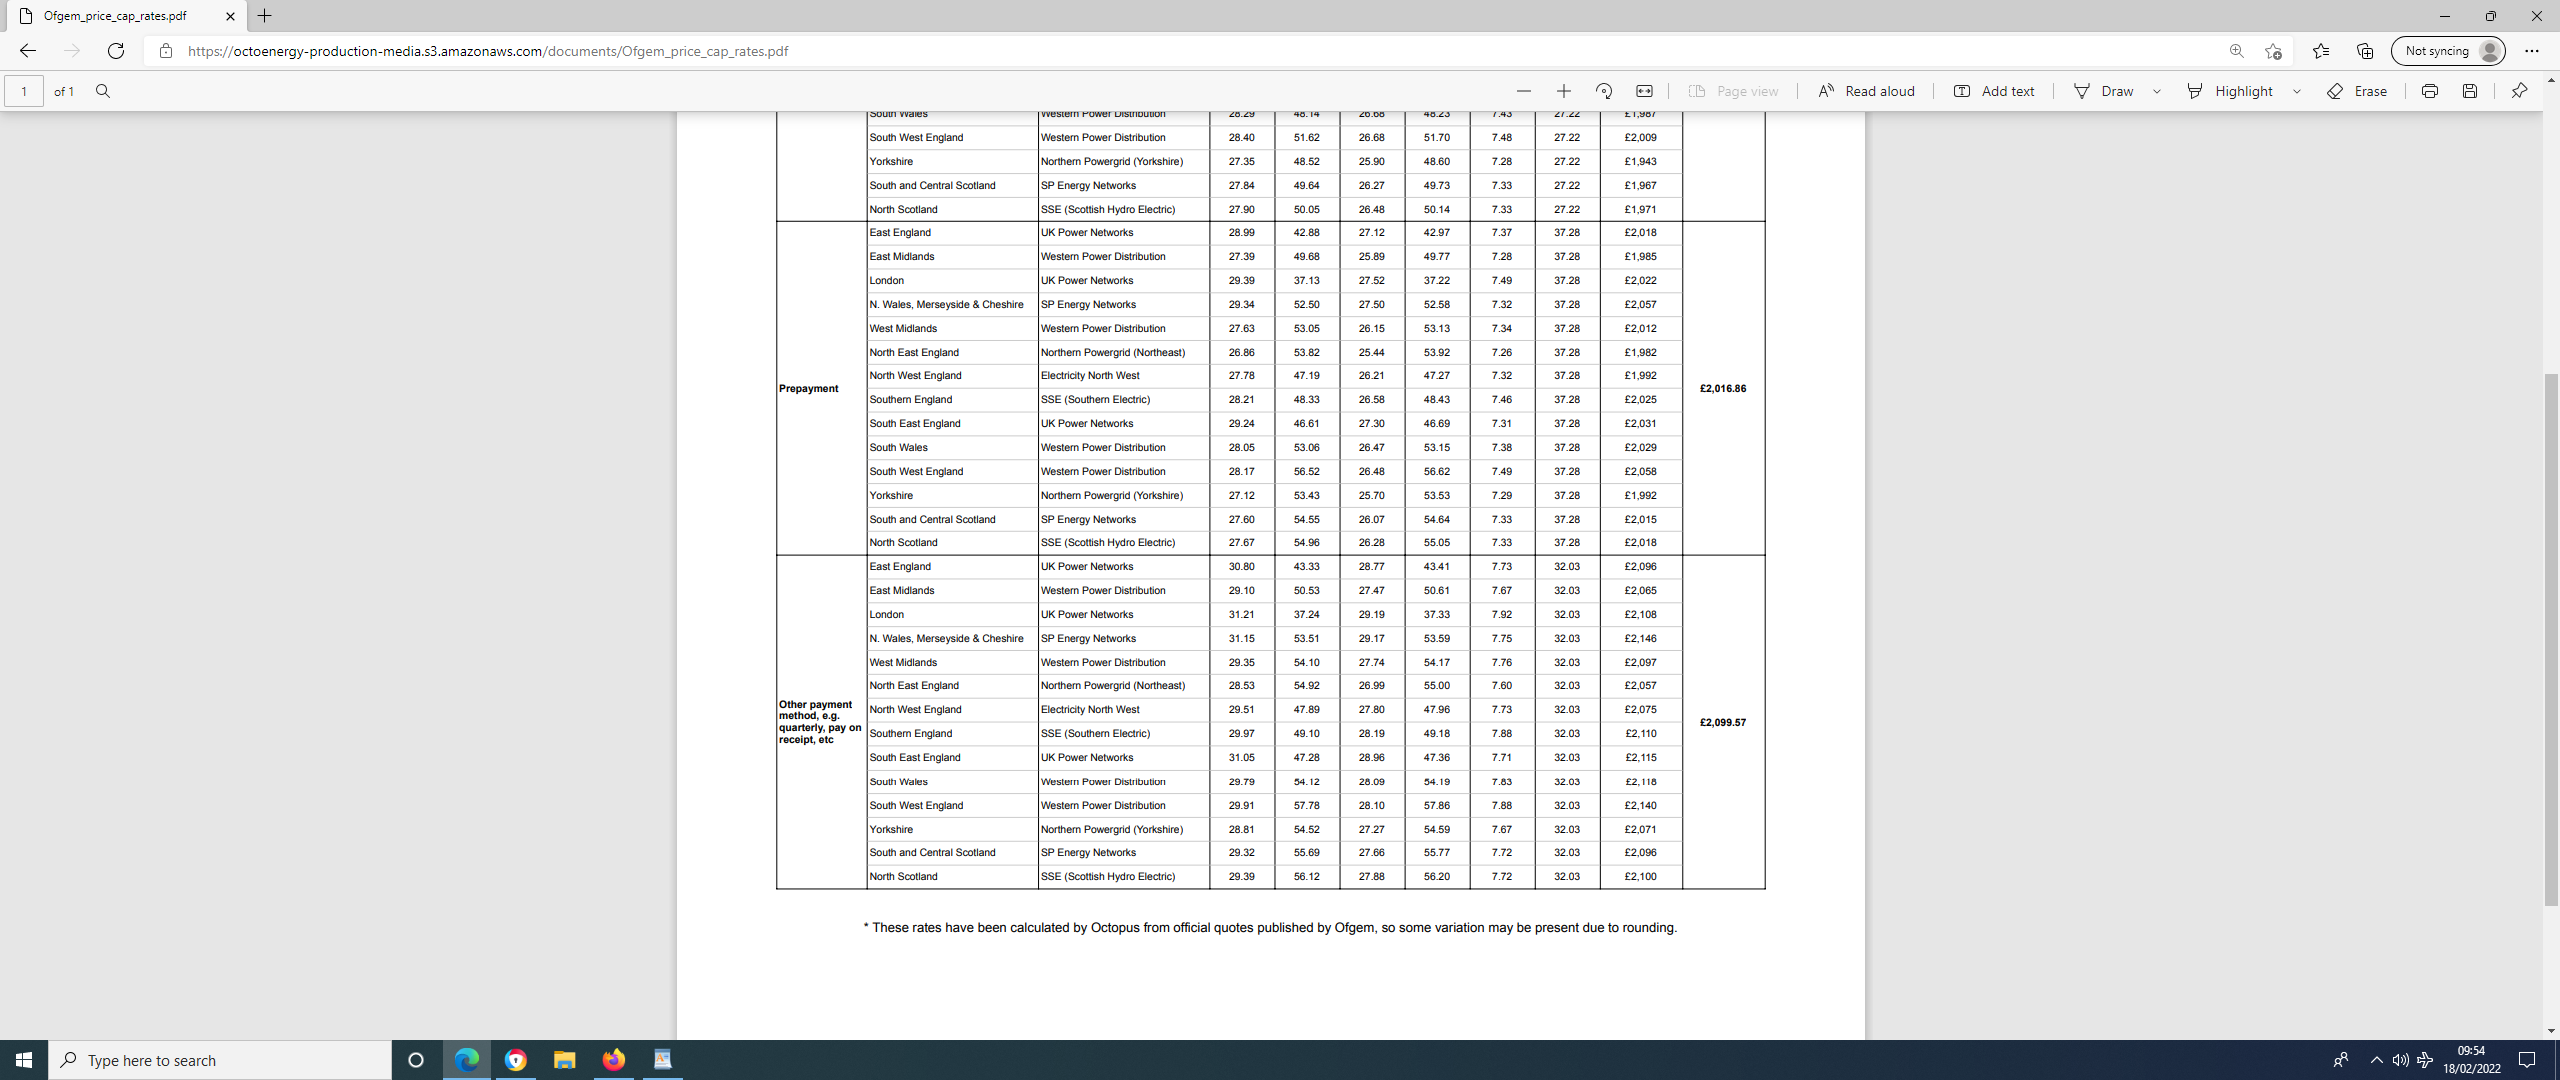Activate the Draw tool

(x=2104, y=91)
